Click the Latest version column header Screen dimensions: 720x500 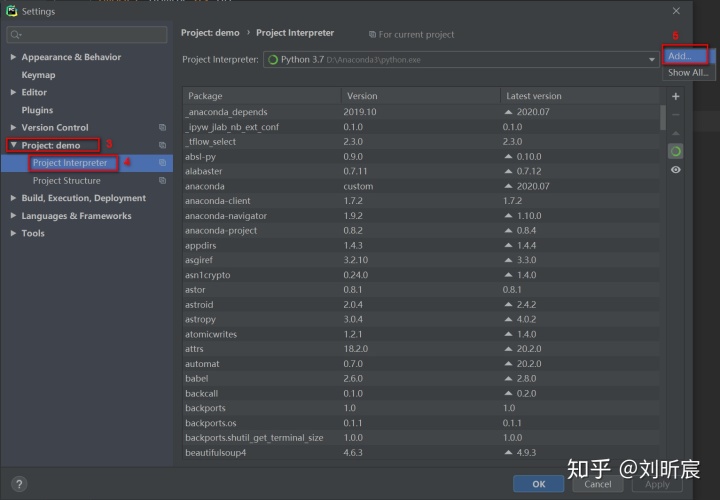[579, 96]
